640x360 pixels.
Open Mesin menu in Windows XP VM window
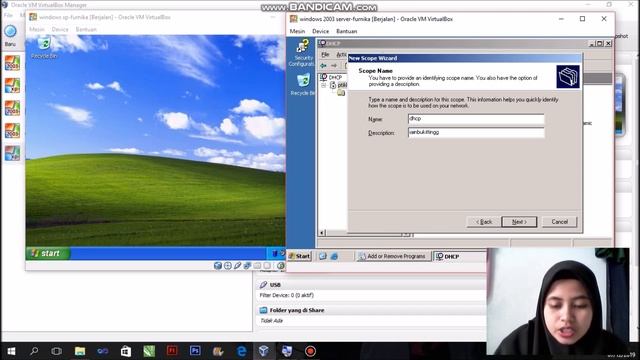click(37, 29)
